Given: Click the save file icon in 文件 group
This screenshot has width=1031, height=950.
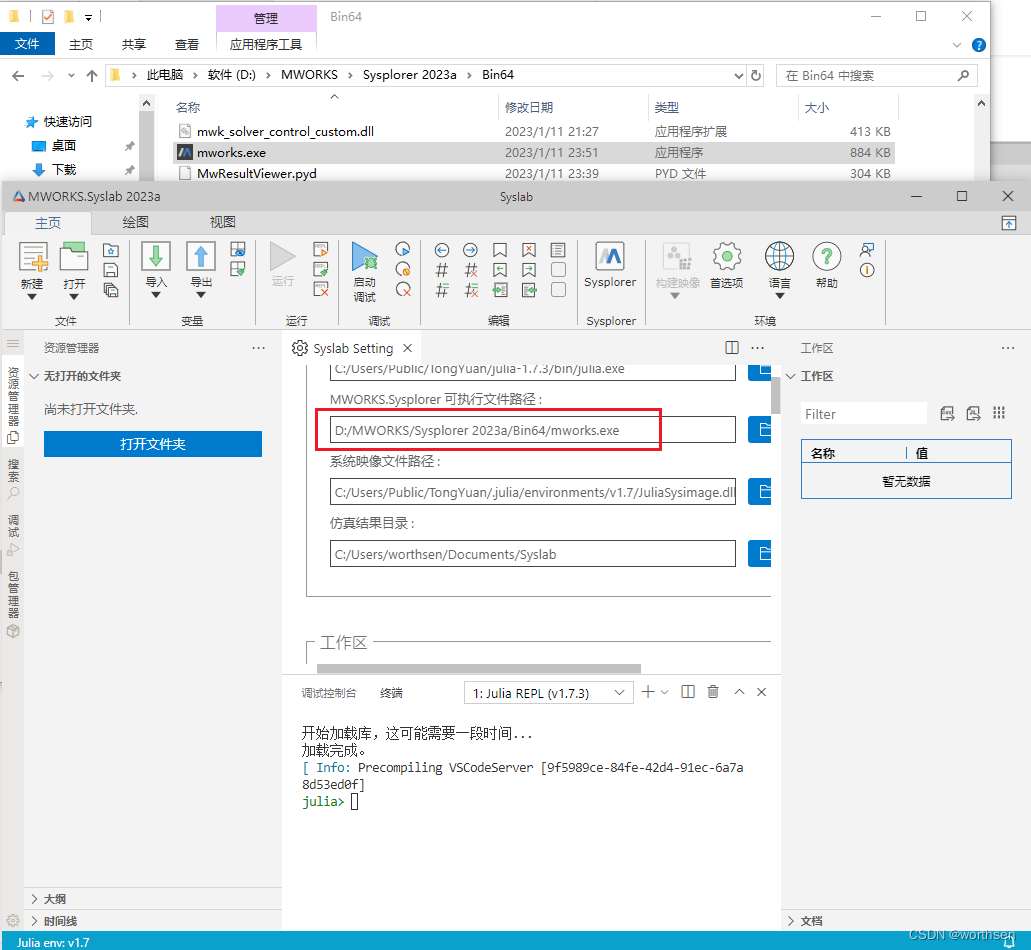Looking at the screenshot, I should [111, 270].
